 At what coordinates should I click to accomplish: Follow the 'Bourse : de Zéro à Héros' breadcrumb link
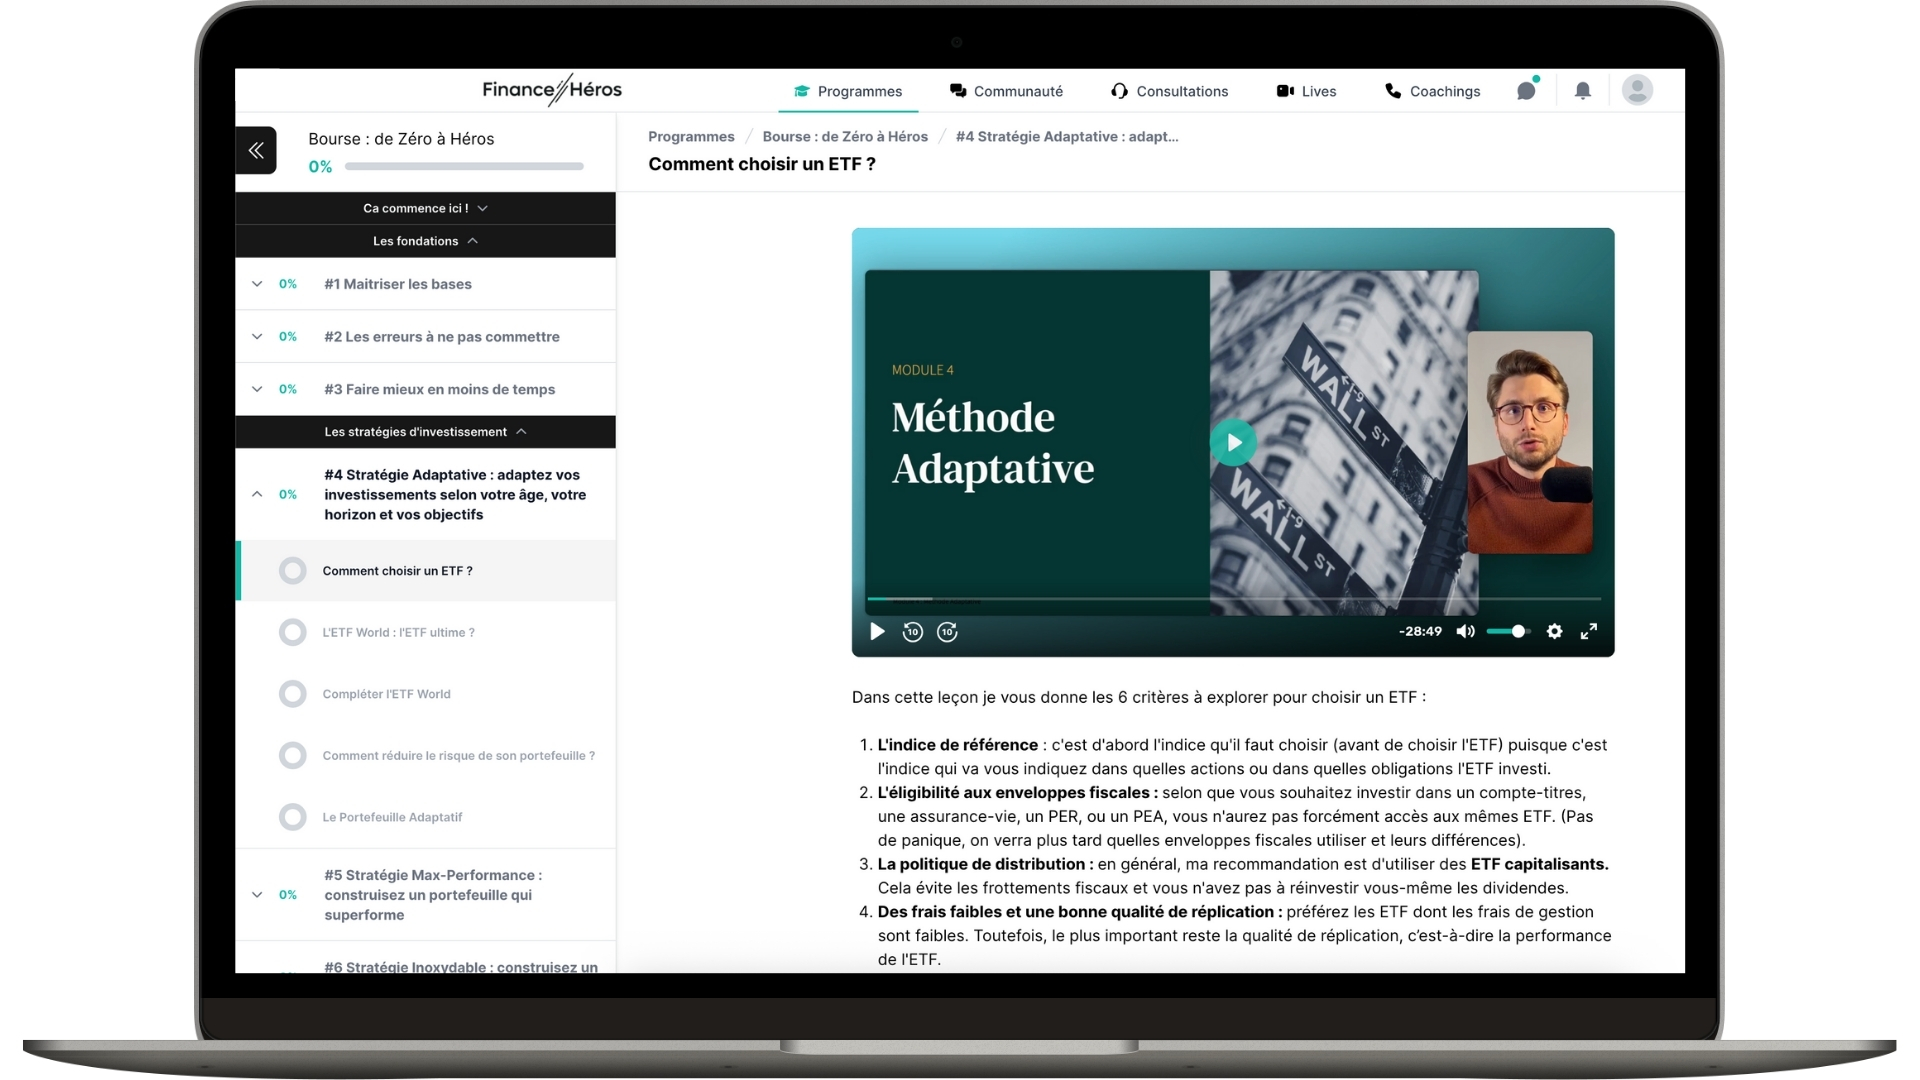click(845, 136)
